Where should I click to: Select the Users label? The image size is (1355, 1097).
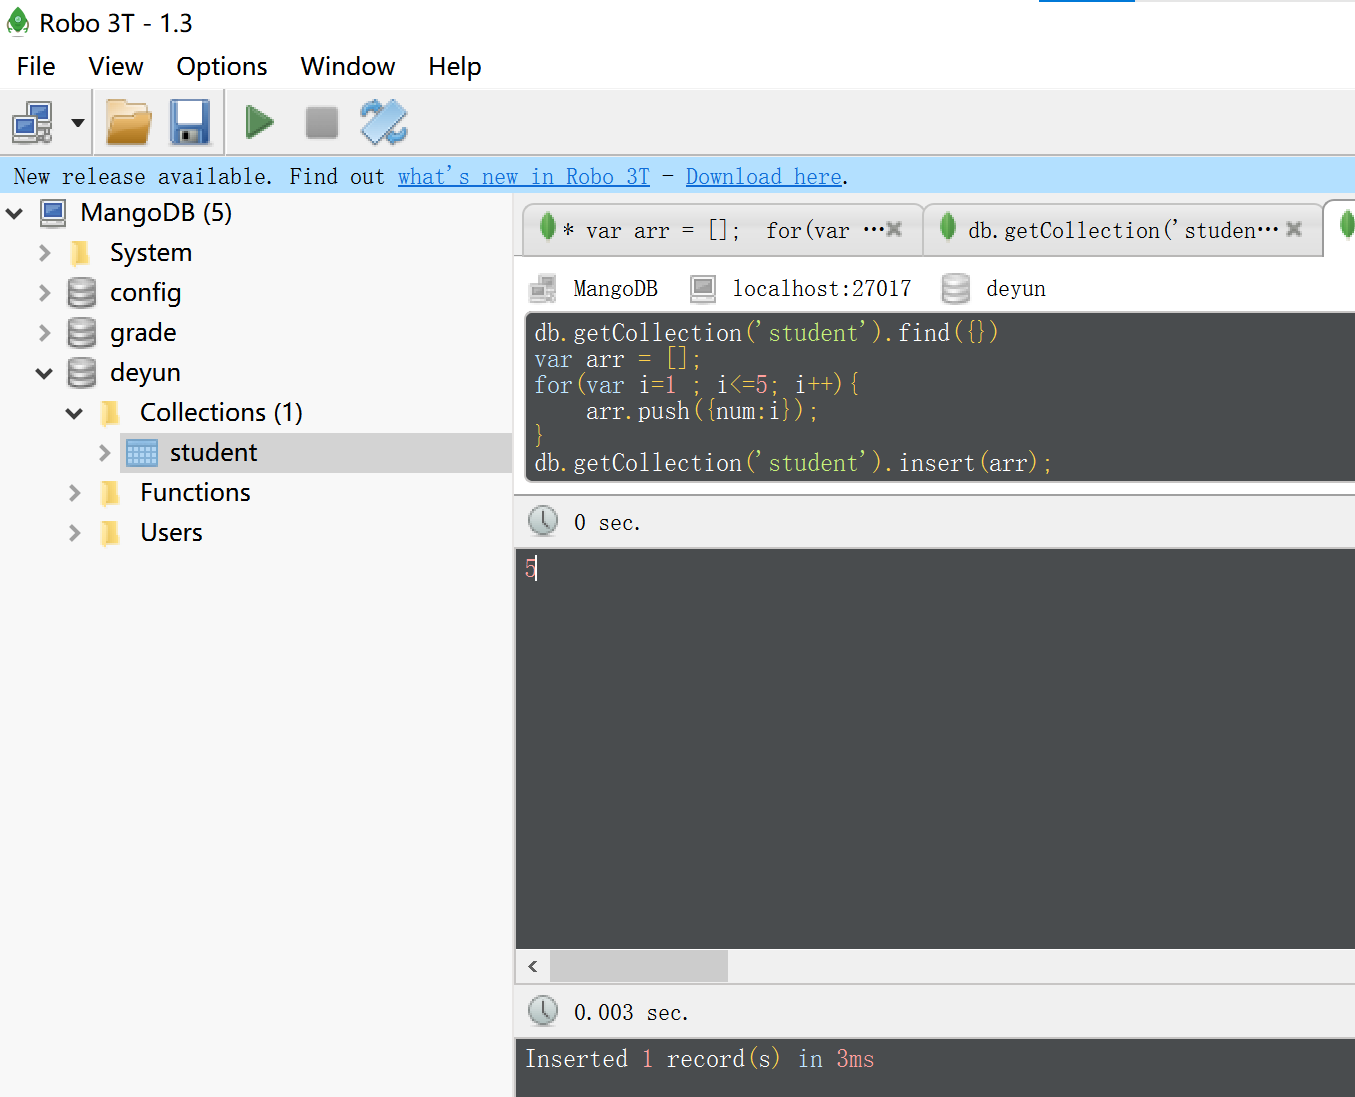click(x=171, y=533)
